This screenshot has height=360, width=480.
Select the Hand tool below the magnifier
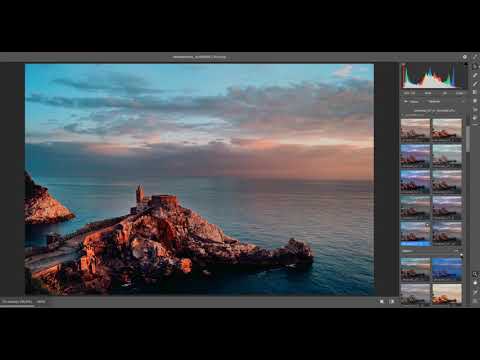pyautogui.click(x=475, y=283)
